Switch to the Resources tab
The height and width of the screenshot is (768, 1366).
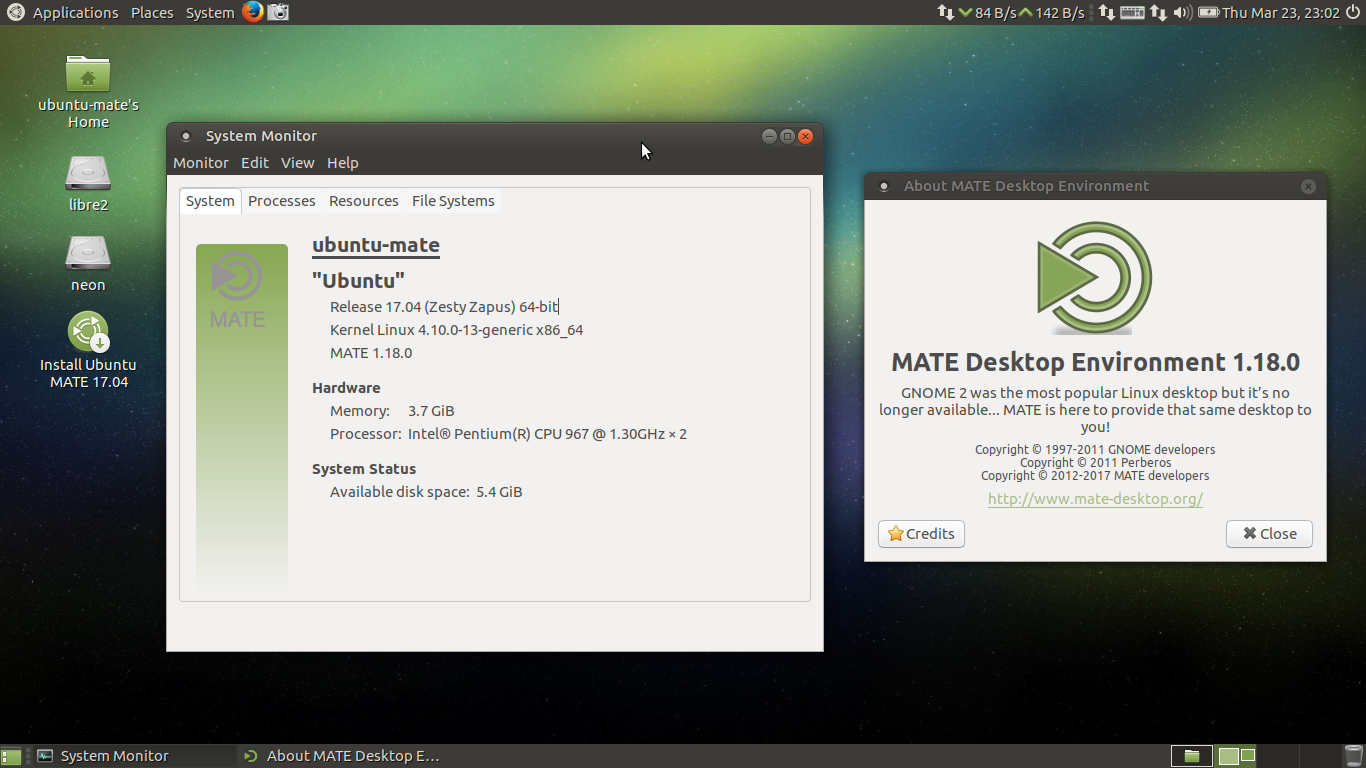(x=364, y=201)
